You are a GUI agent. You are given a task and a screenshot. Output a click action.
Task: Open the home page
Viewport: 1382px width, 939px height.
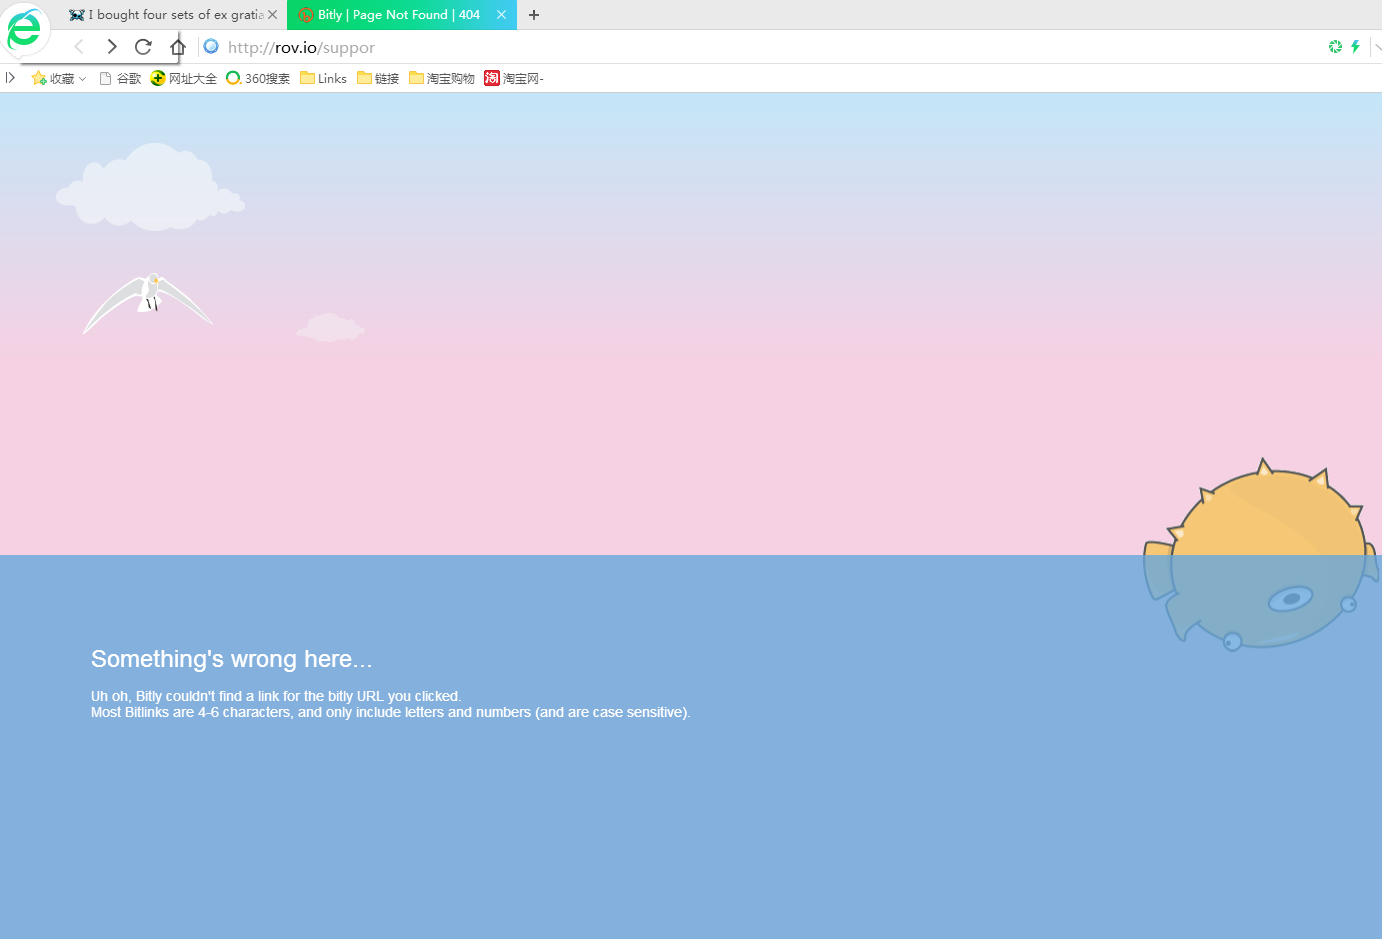[x=177, y=47]
